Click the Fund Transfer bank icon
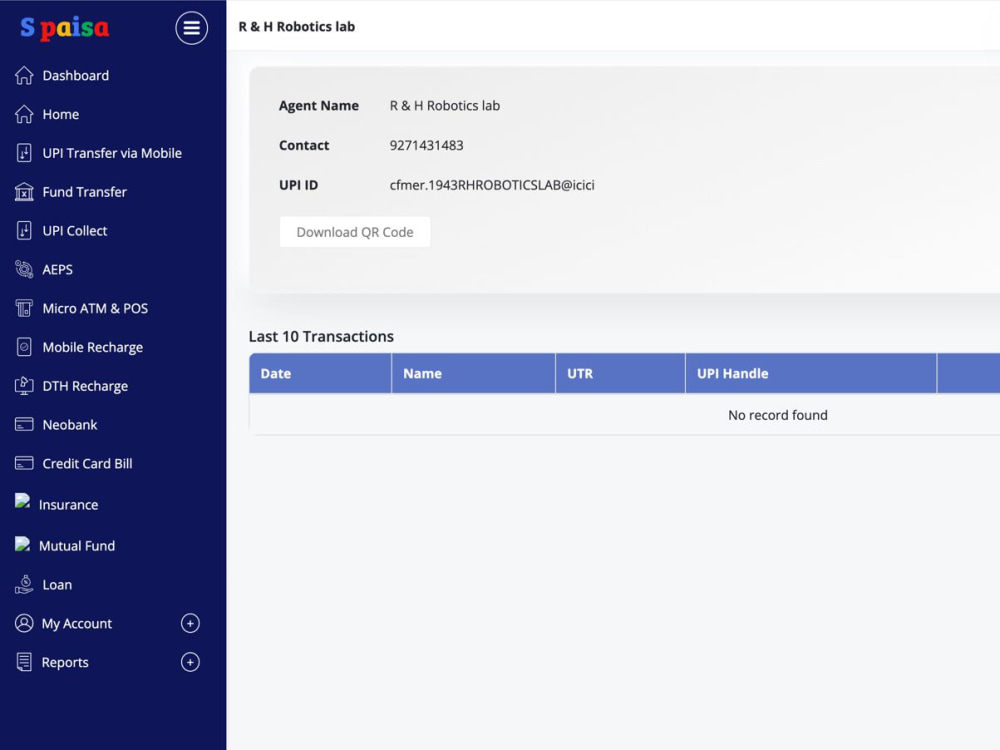This screenshot has width=1000, height=750. click(24, 192)
